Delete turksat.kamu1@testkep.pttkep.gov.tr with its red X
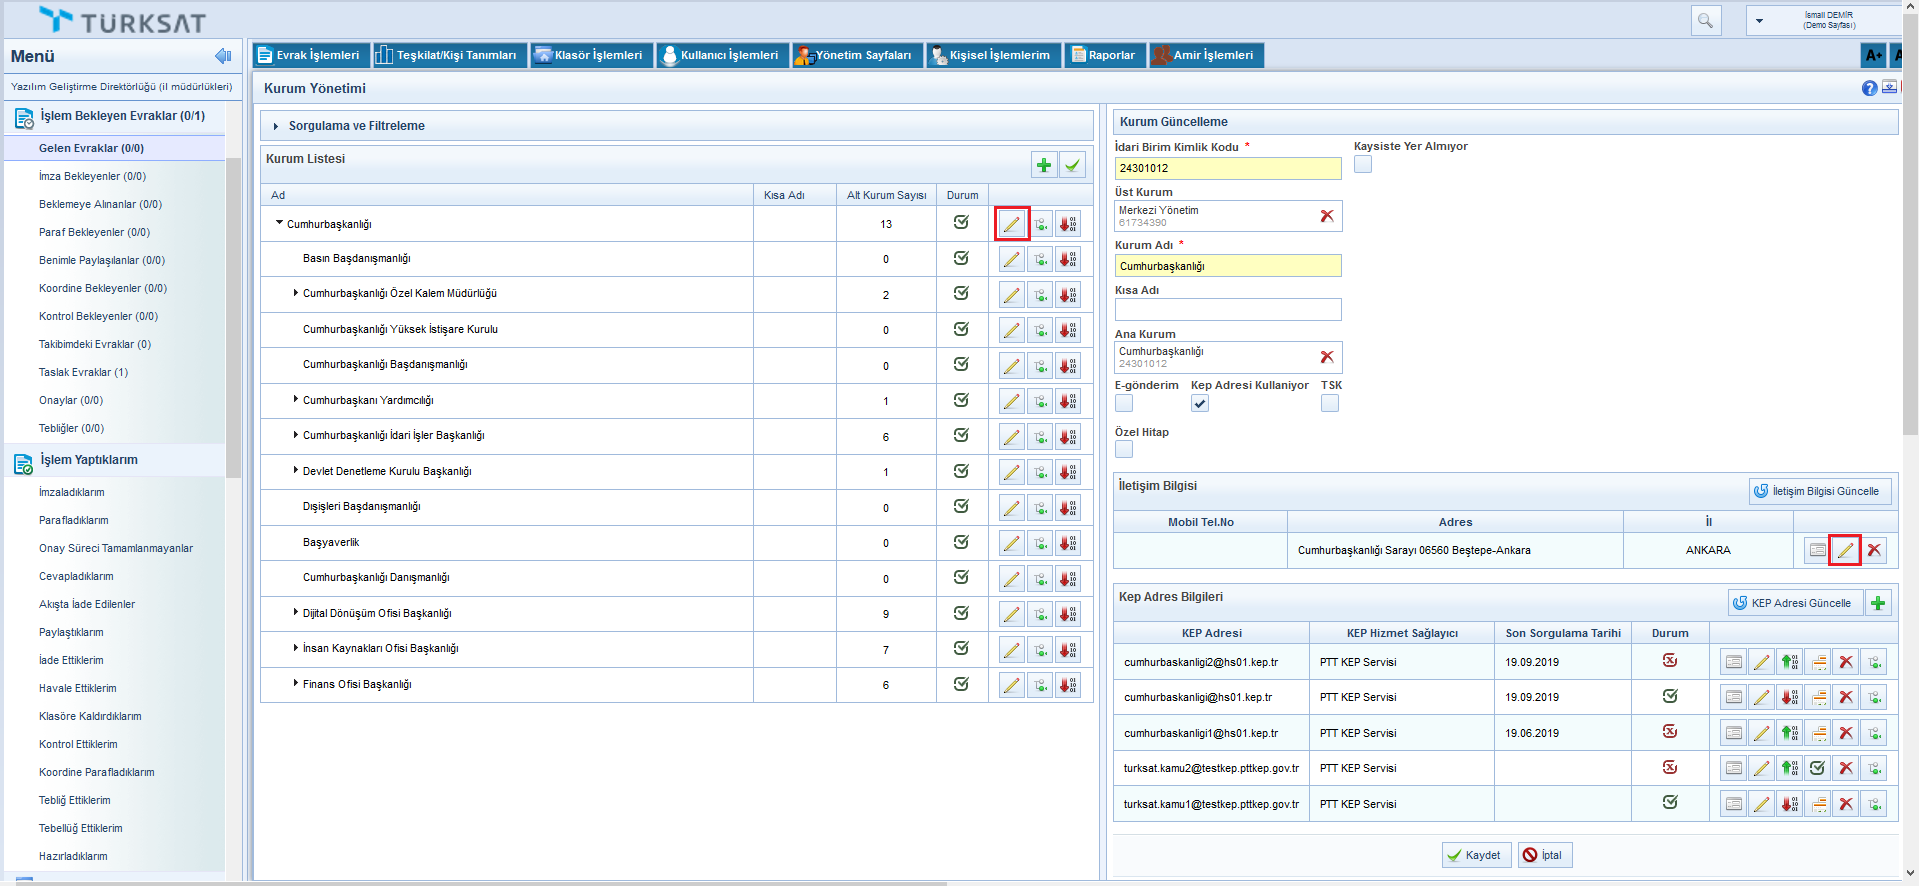The image size is (1919, 886). [1846, 804]
